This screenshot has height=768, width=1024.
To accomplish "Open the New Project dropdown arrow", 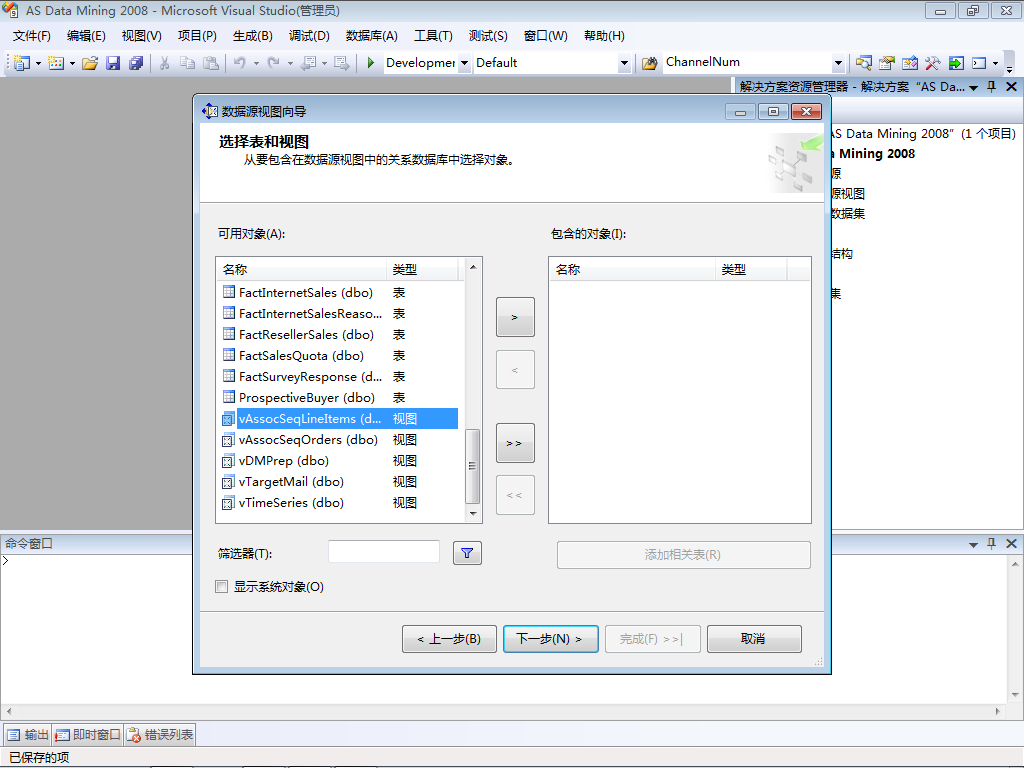I will 38,63.
